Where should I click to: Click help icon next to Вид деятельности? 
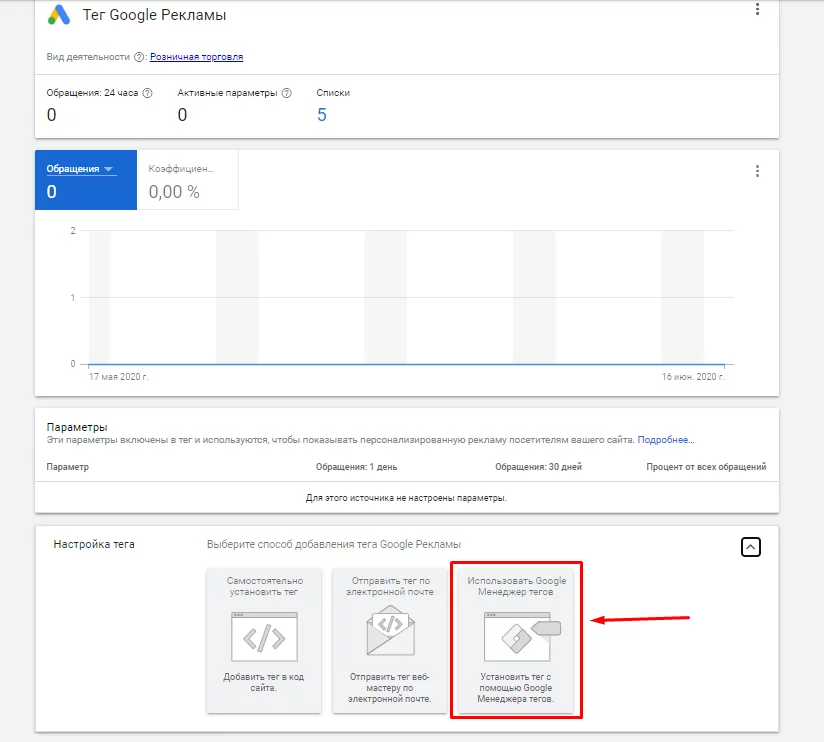(139, 57)
